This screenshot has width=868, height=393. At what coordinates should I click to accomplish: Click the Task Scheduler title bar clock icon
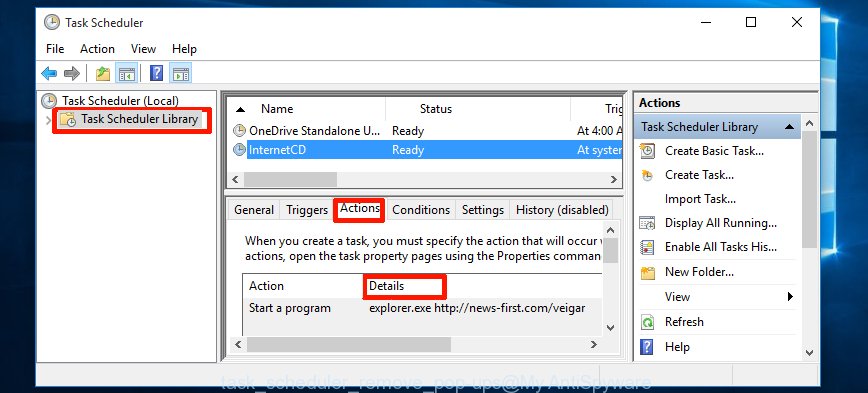pyautogui.click(x=51, y=23)
